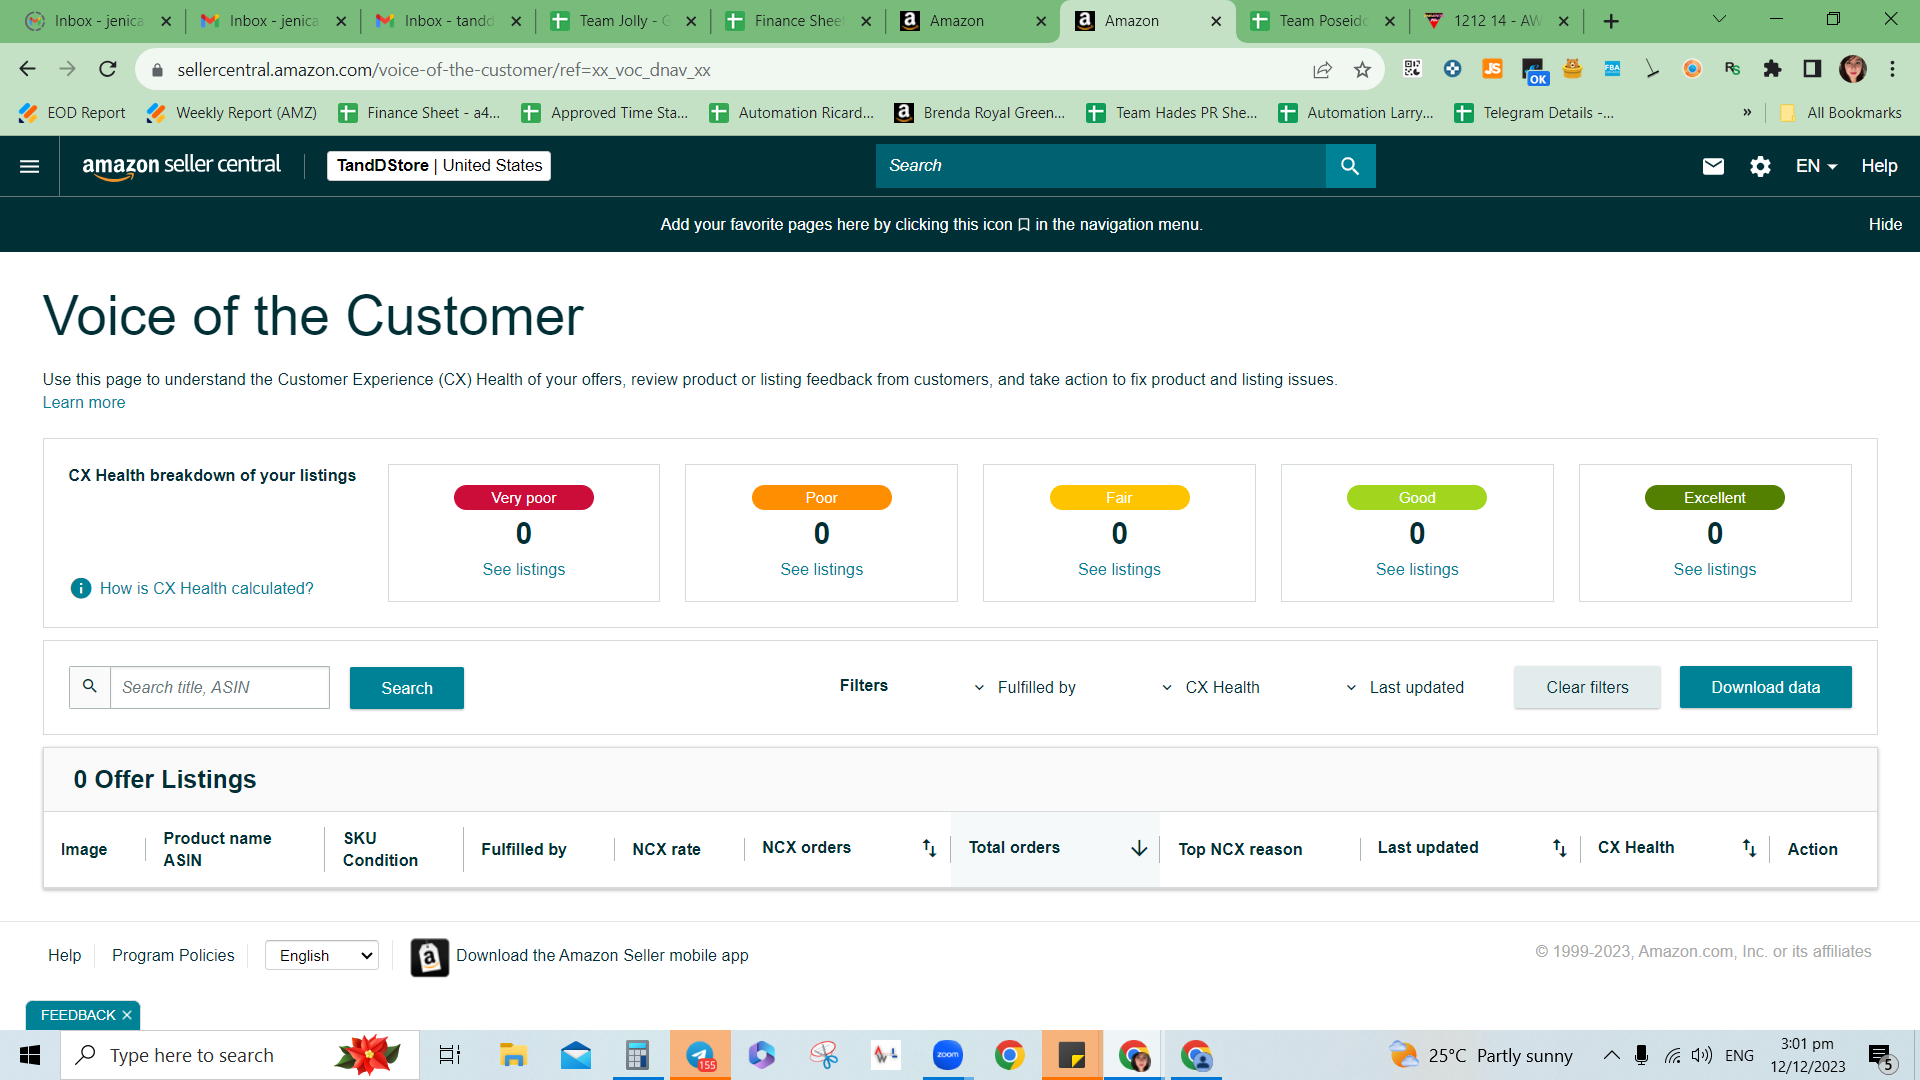This screenshot has width=1920, height=1080.
Task: Focus the header Search box
Action: coord(1100,166)
